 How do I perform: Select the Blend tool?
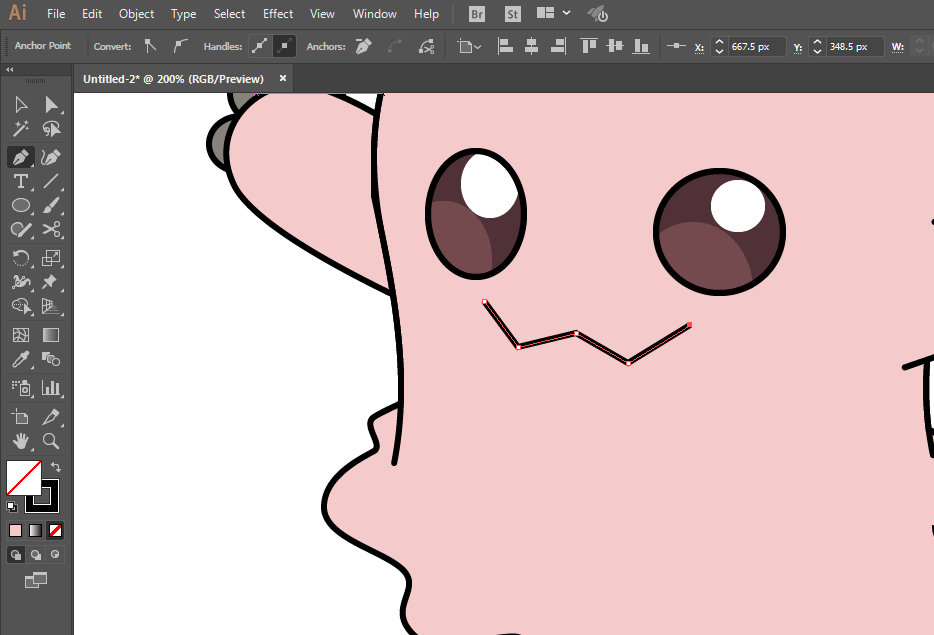51,359
